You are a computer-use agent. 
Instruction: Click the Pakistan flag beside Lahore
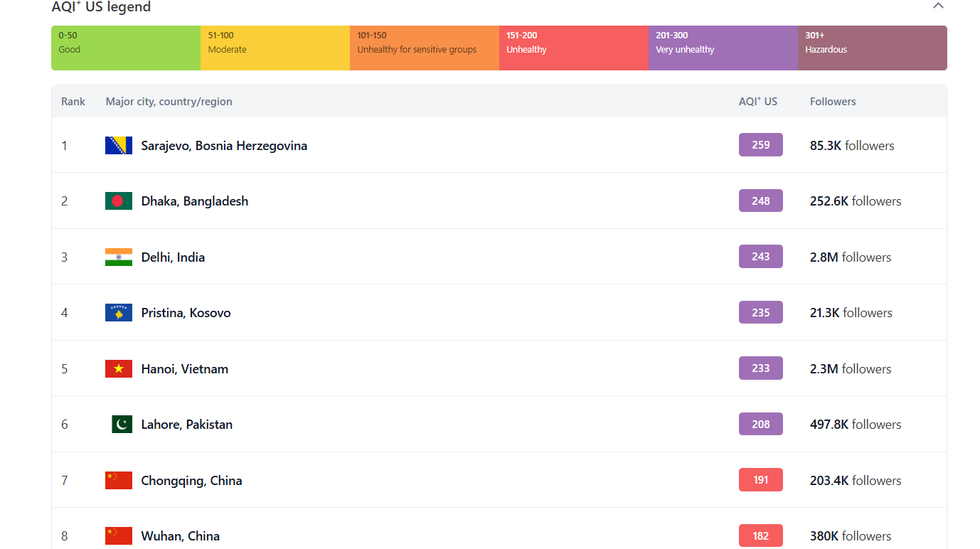tap(121, 425)
